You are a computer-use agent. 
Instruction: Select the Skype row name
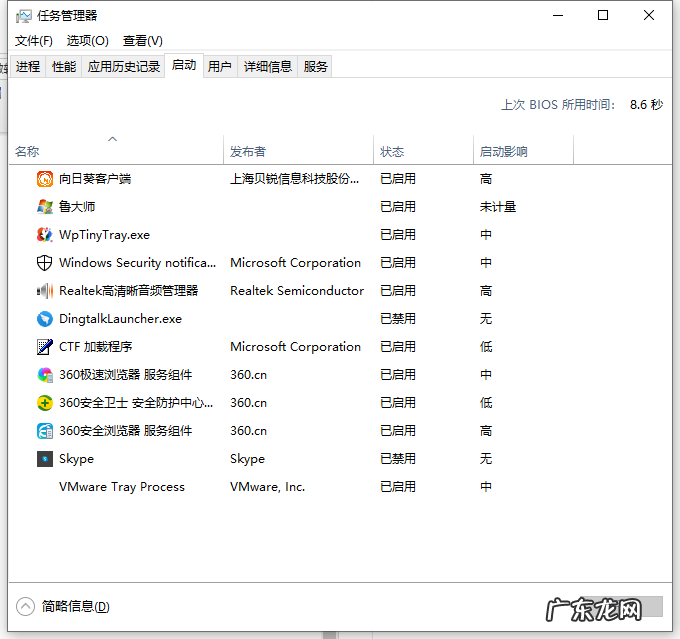76,459
